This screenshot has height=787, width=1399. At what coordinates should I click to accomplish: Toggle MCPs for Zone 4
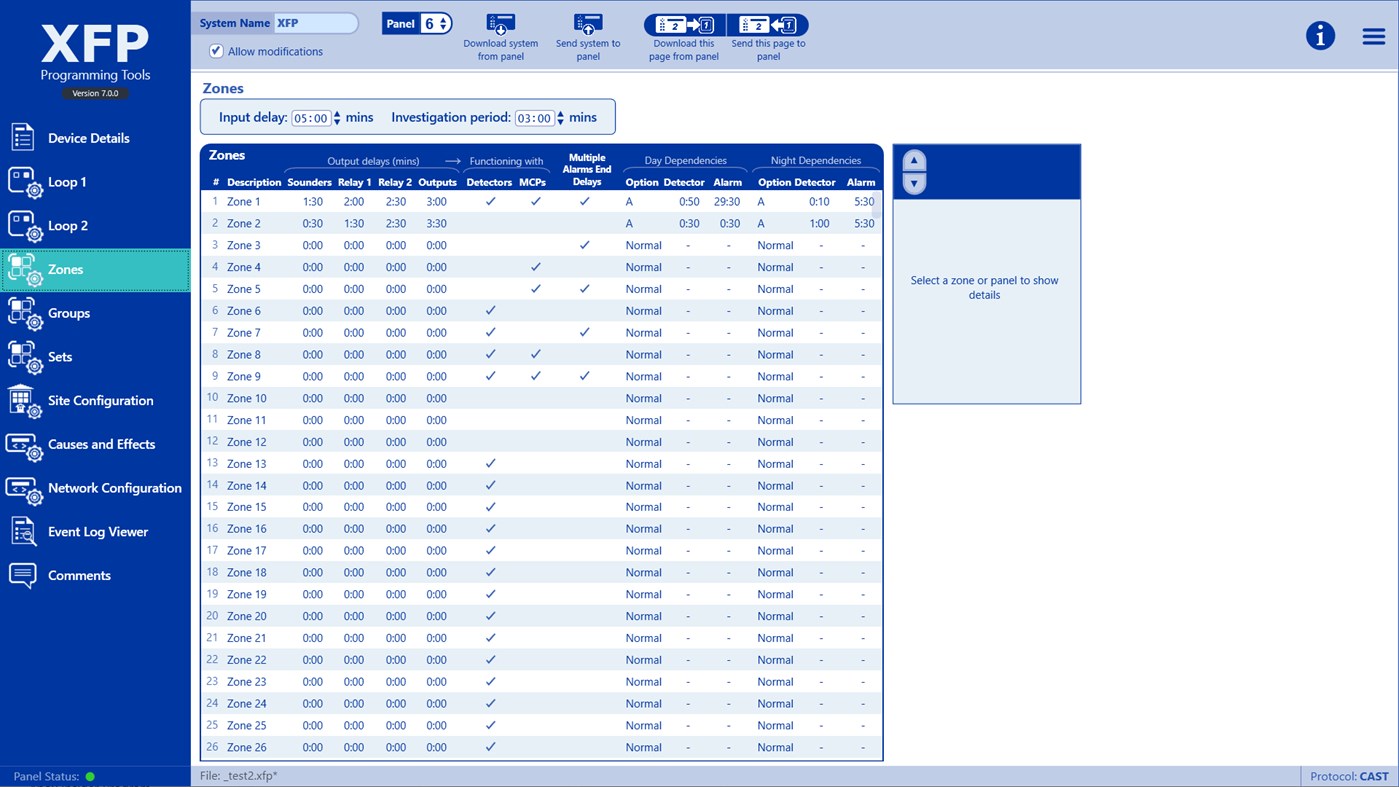(x=534, y=267)
